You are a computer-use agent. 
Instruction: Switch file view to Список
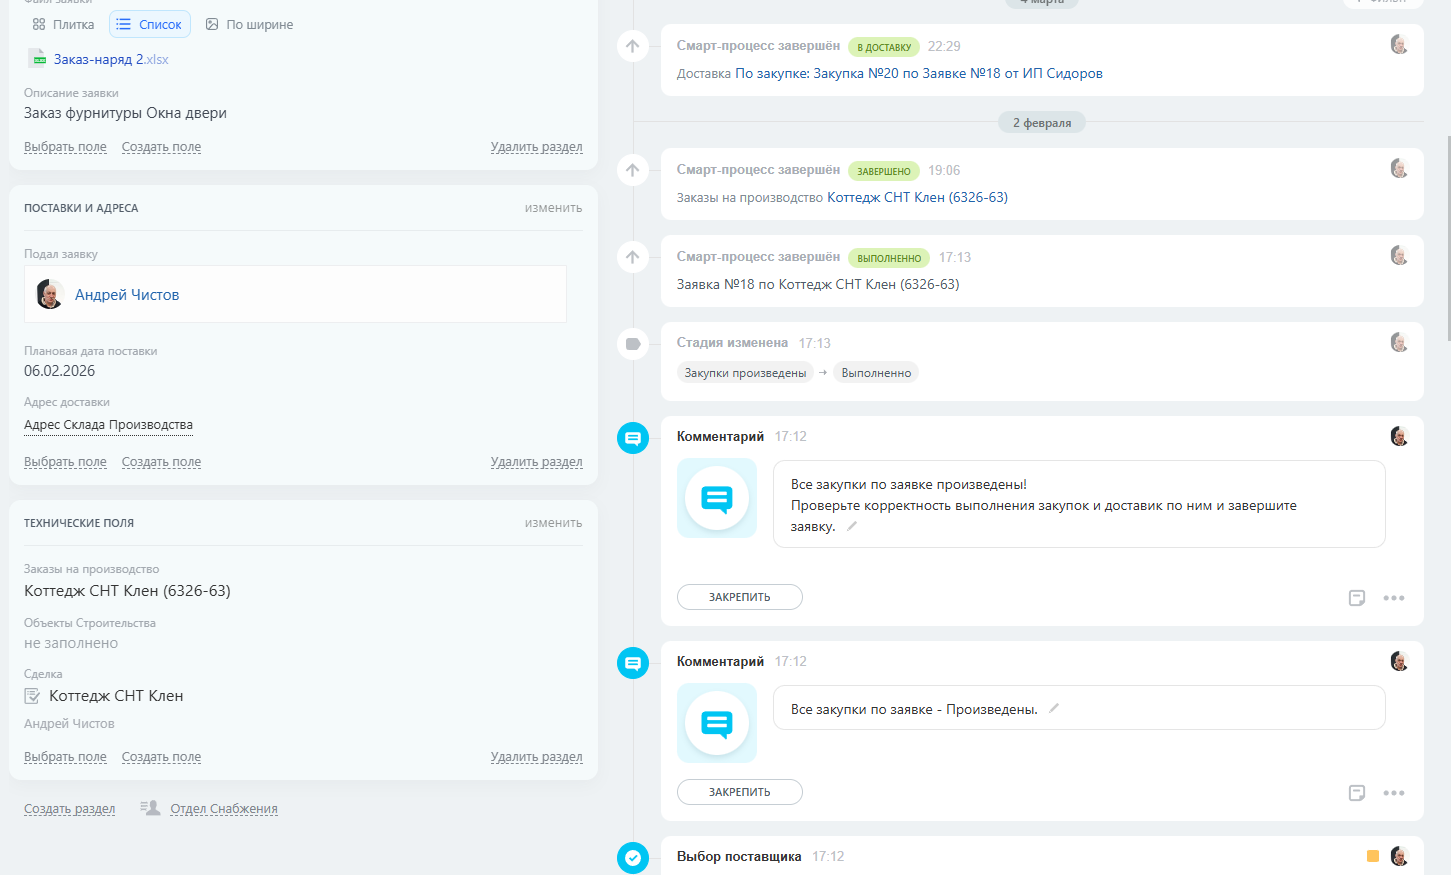click(150, 24)
